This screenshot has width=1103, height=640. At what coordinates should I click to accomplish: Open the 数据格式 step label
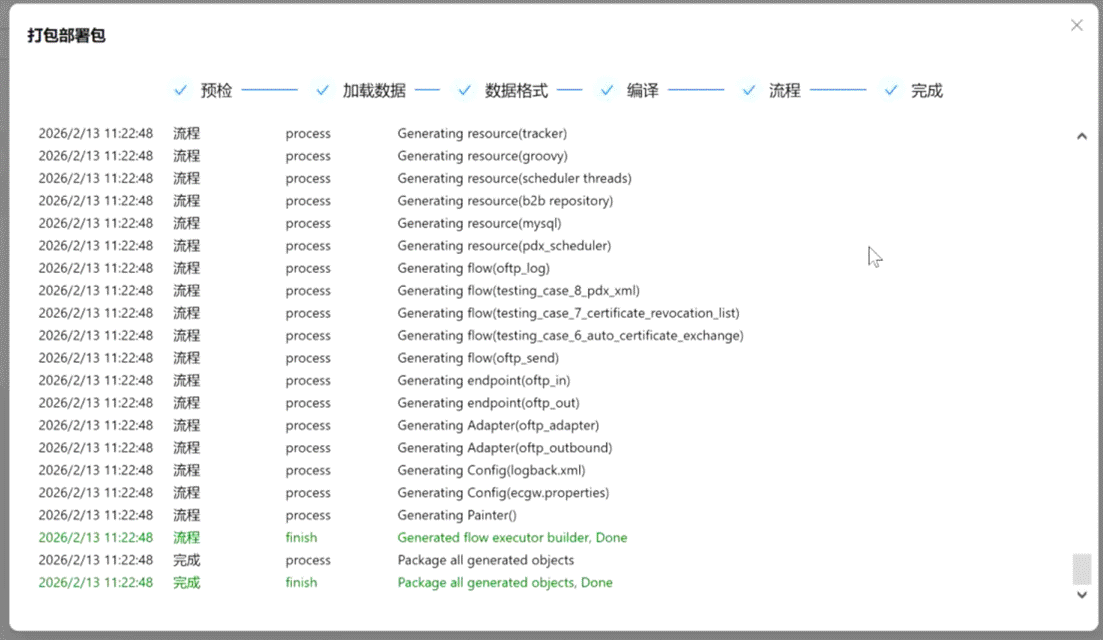coord(516,91)
